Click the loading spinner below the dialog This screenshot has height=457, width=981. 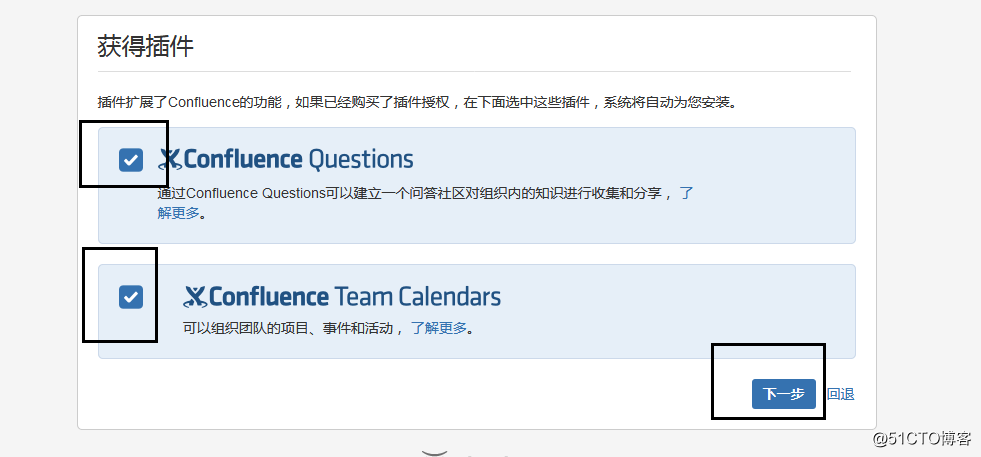pyautogui.click(x=437, y=452)
